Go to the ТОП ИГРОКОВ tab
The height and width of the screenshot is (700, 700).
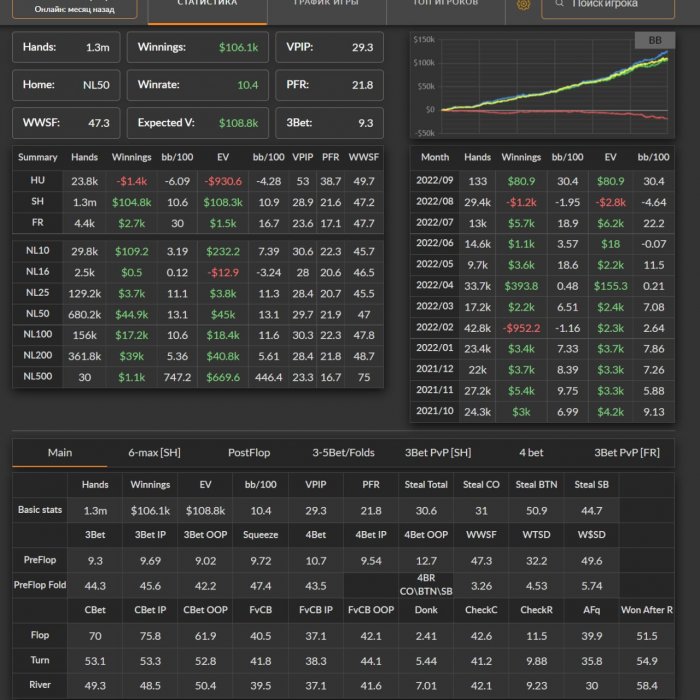pos(446,5)
